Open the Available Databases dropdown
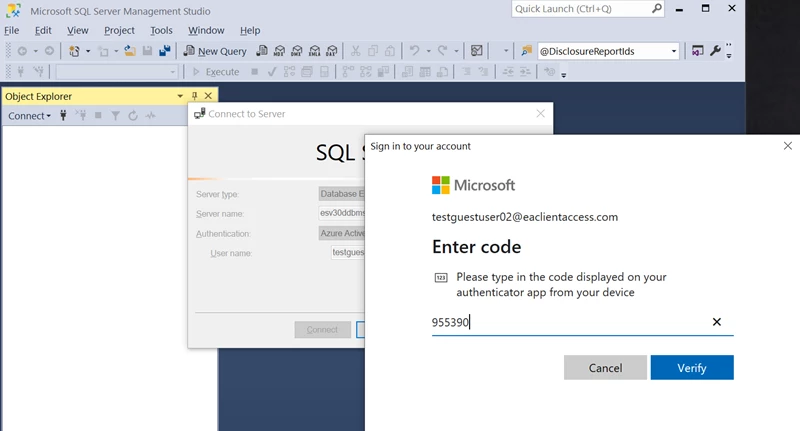The image size is (800, 431). click(172, 72)
